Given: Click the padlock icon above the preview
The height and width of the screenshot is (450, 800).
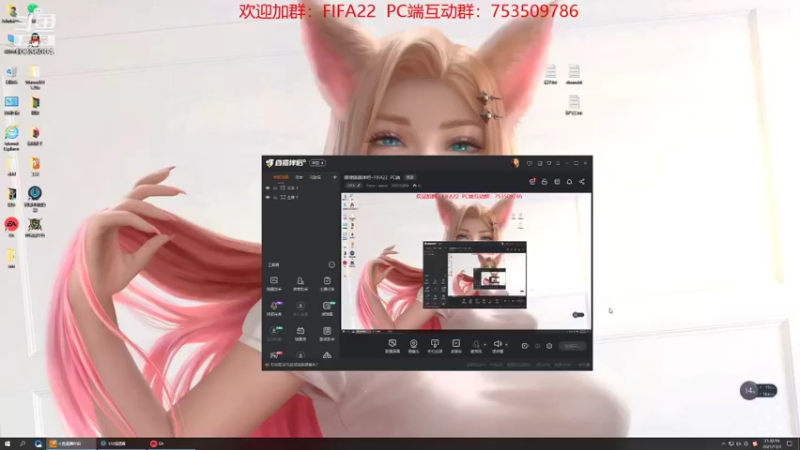Looking at the screenshot, I should pyautogui.click(x=544, y=182).
